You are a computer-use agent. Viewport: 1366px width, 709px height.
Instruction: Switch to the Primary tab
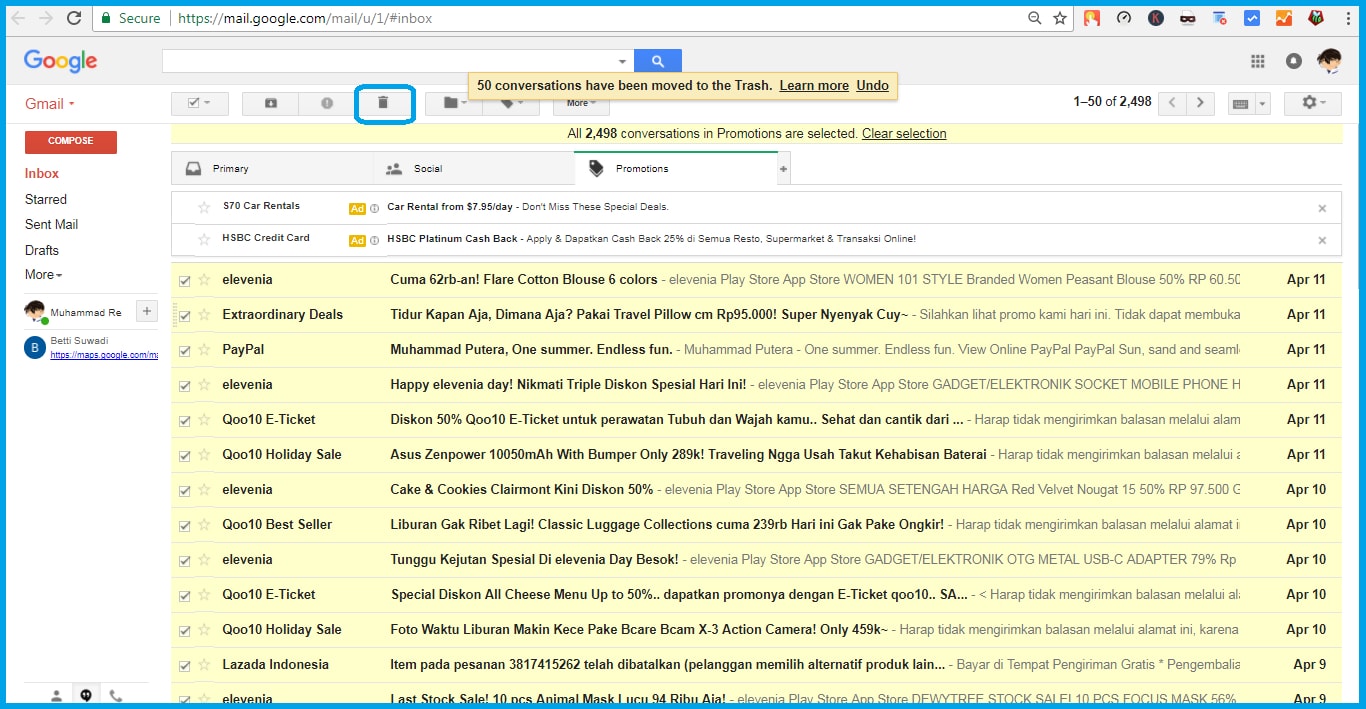pyautogui.click(x=272, y=169)
